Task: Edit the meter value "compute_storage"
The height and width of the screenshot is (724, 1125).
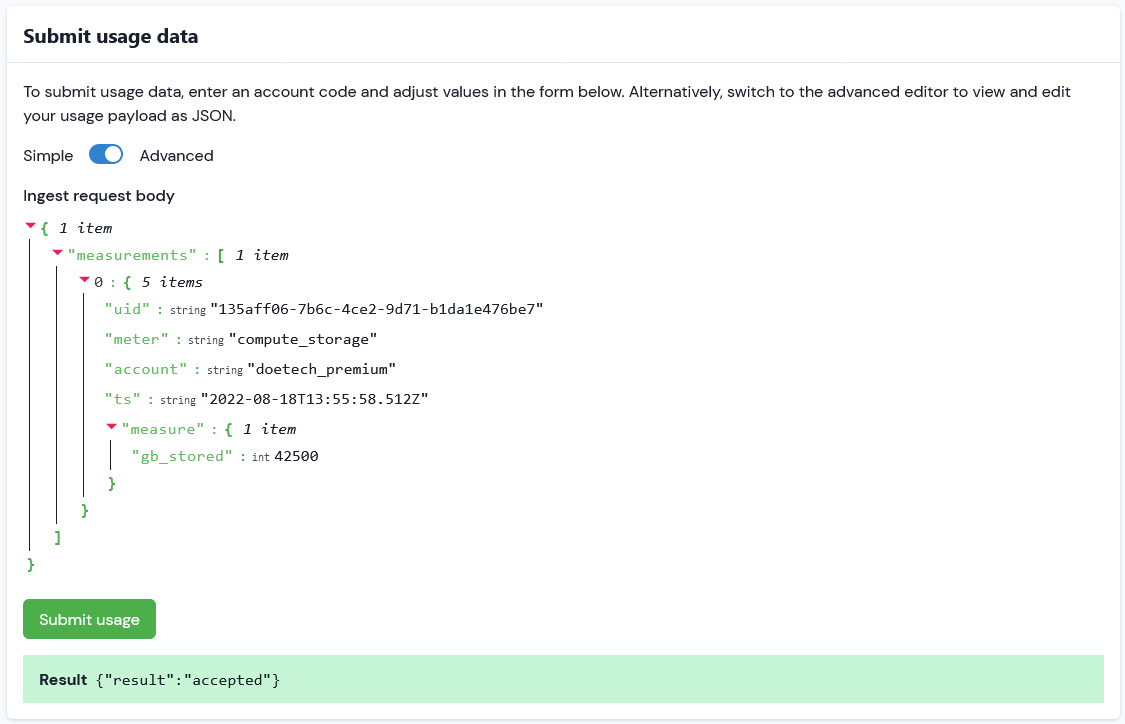Action: [303, 339]
